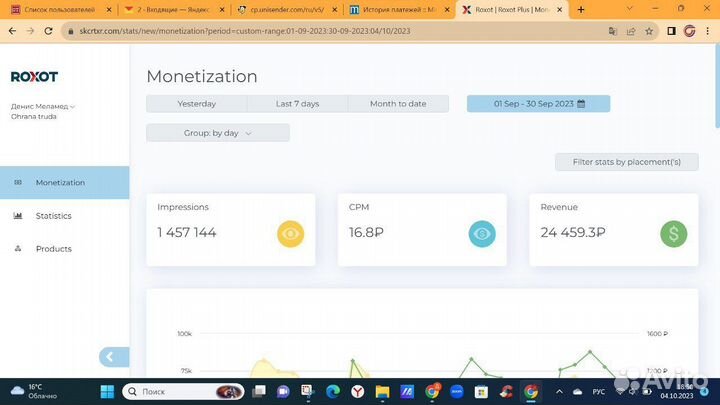Open Microsoft Edge from taskbar
This screenshot has height=405, width=720.
pos(333,392)
